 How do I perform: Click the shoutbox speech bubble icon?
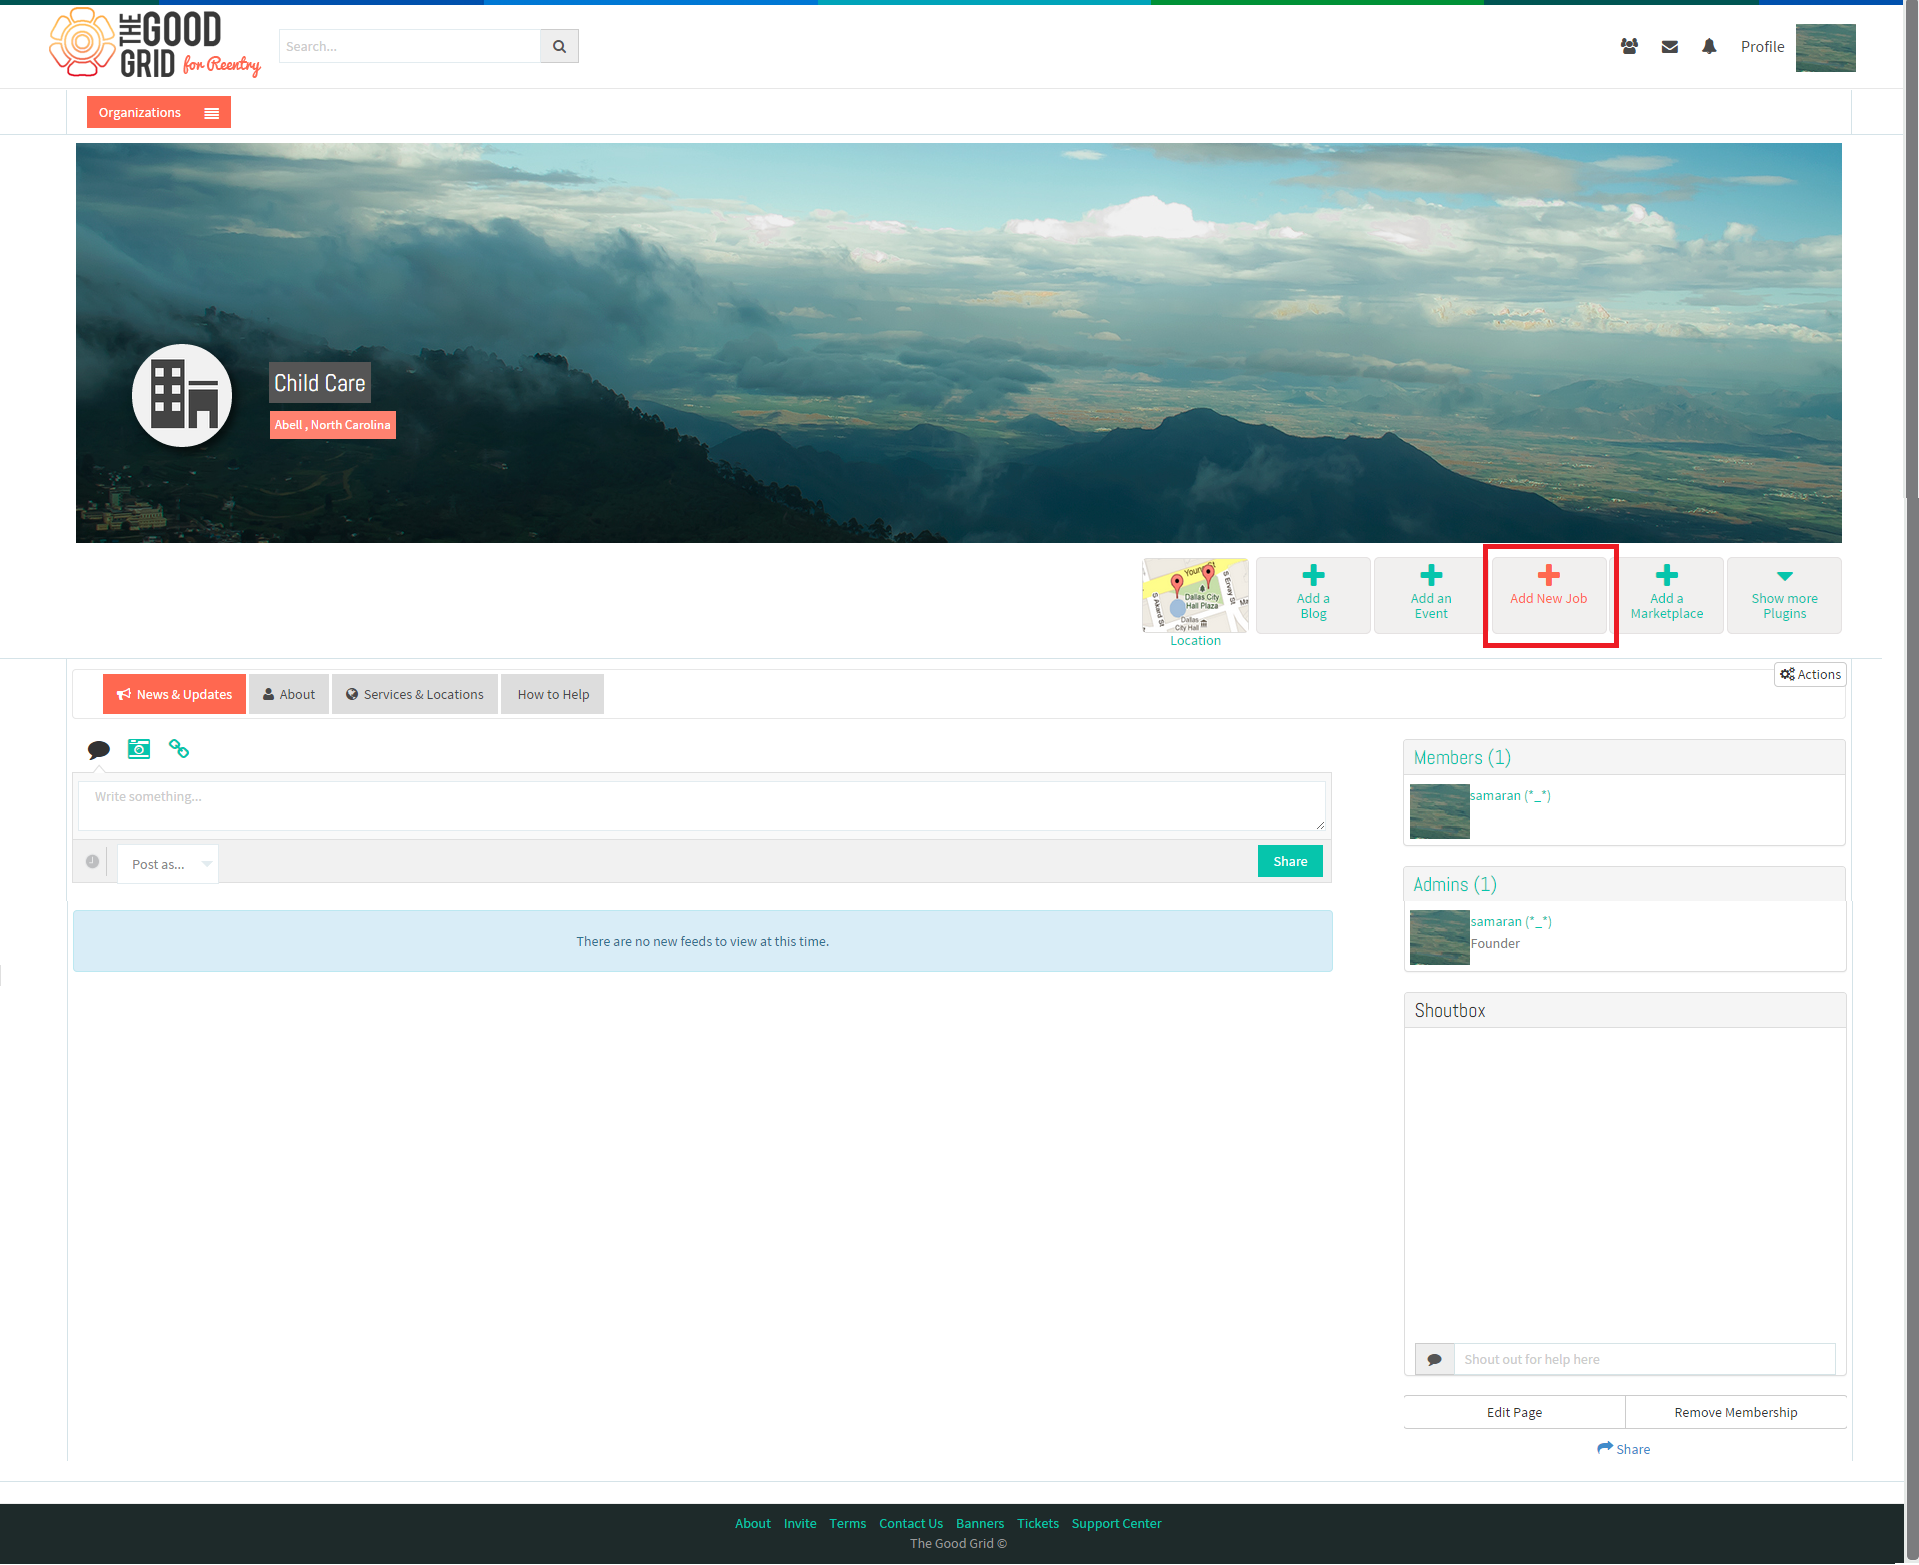pos(1434,1359)
